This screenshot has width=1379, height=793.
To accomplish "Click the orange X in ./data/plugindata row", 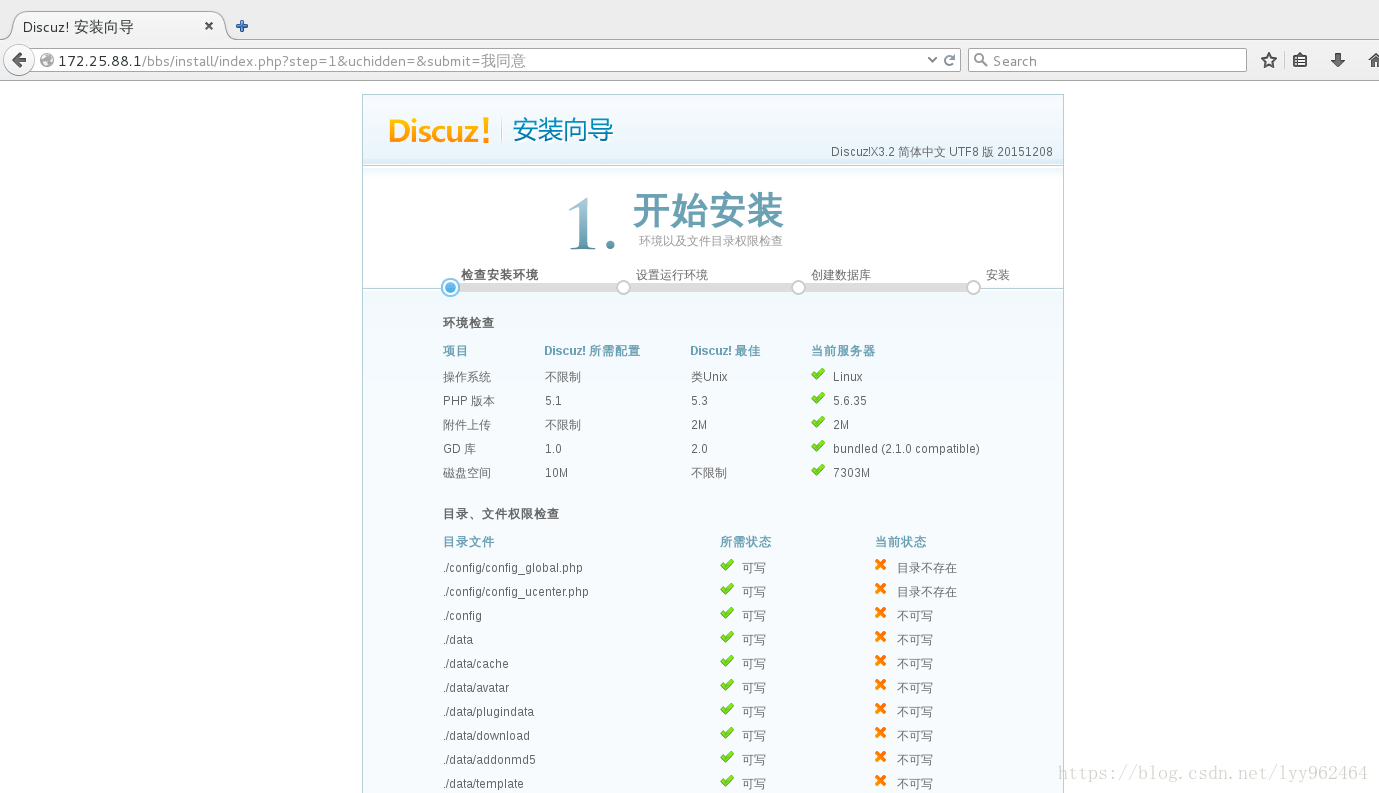I will coord(881,709).
